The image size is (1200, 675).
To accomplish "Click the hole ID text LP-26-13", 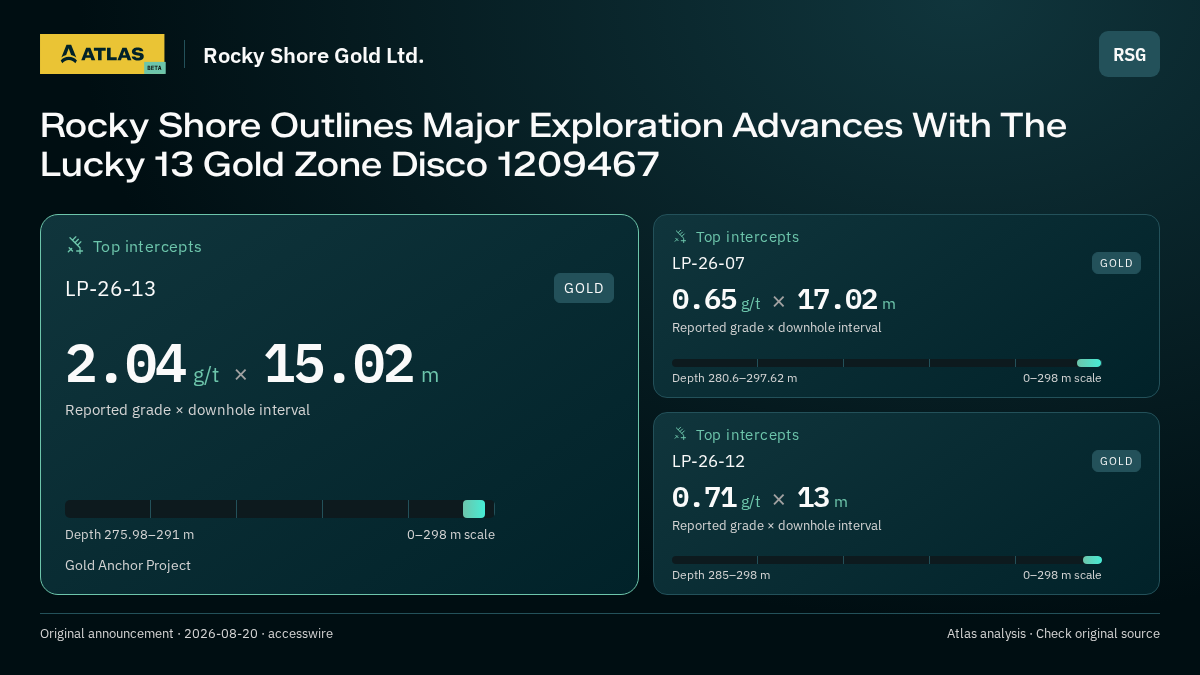I will (110, 289).
